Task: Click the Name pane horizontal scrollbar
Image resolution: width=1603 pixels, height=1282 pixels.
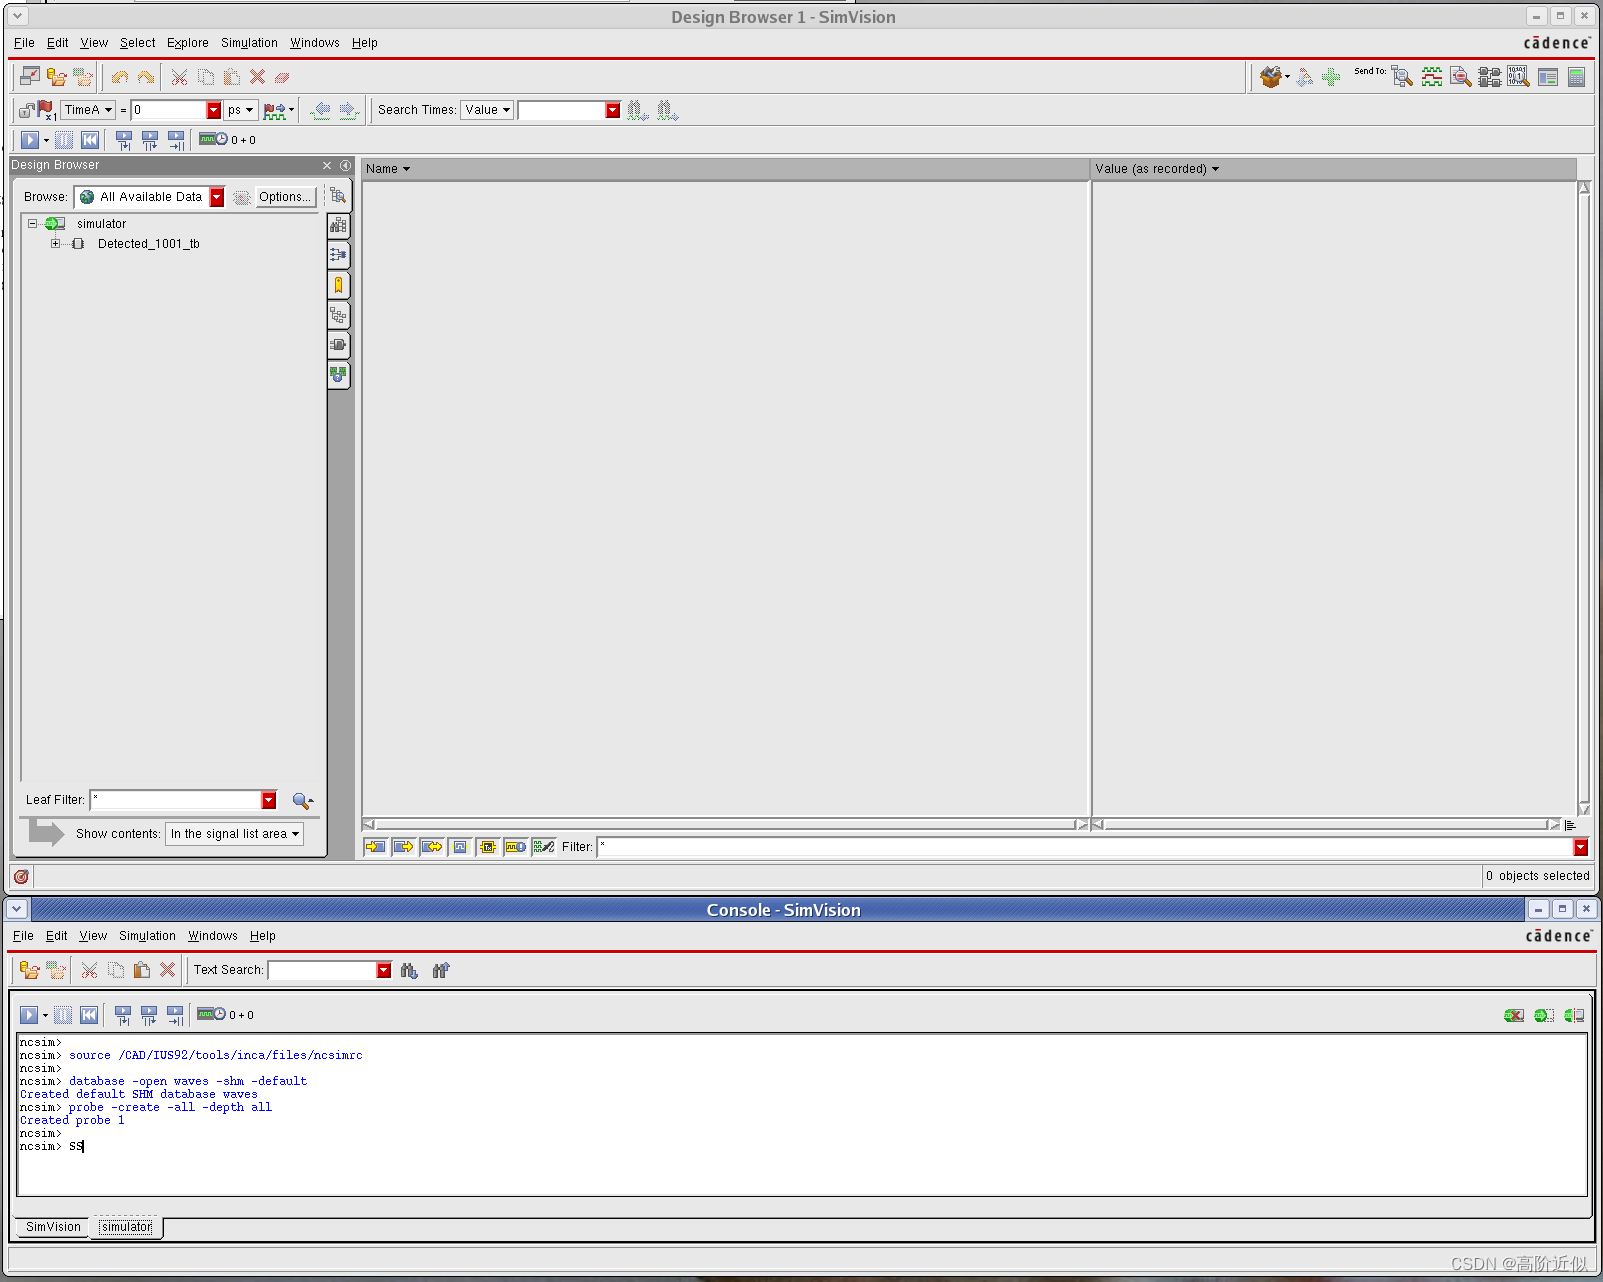Action: coord(725,825)
